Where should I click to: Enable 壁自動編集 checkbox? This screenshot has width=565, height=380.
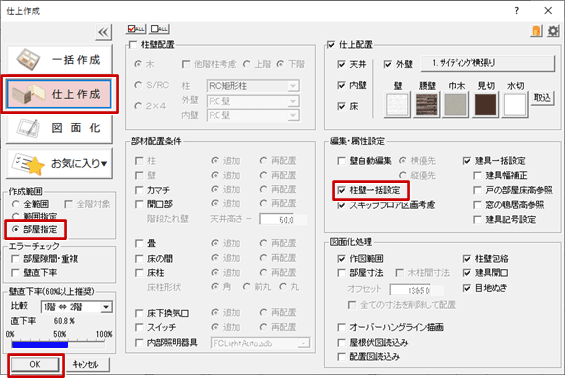click(x=342, y=160)
